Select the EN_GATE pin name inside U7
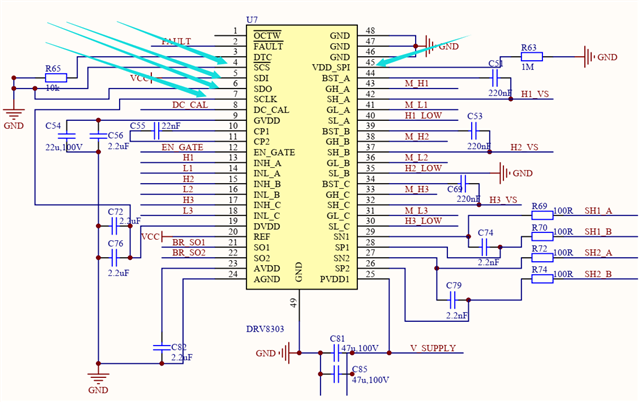The width and height of the screenshot is (639, 402). coord(274,152)
